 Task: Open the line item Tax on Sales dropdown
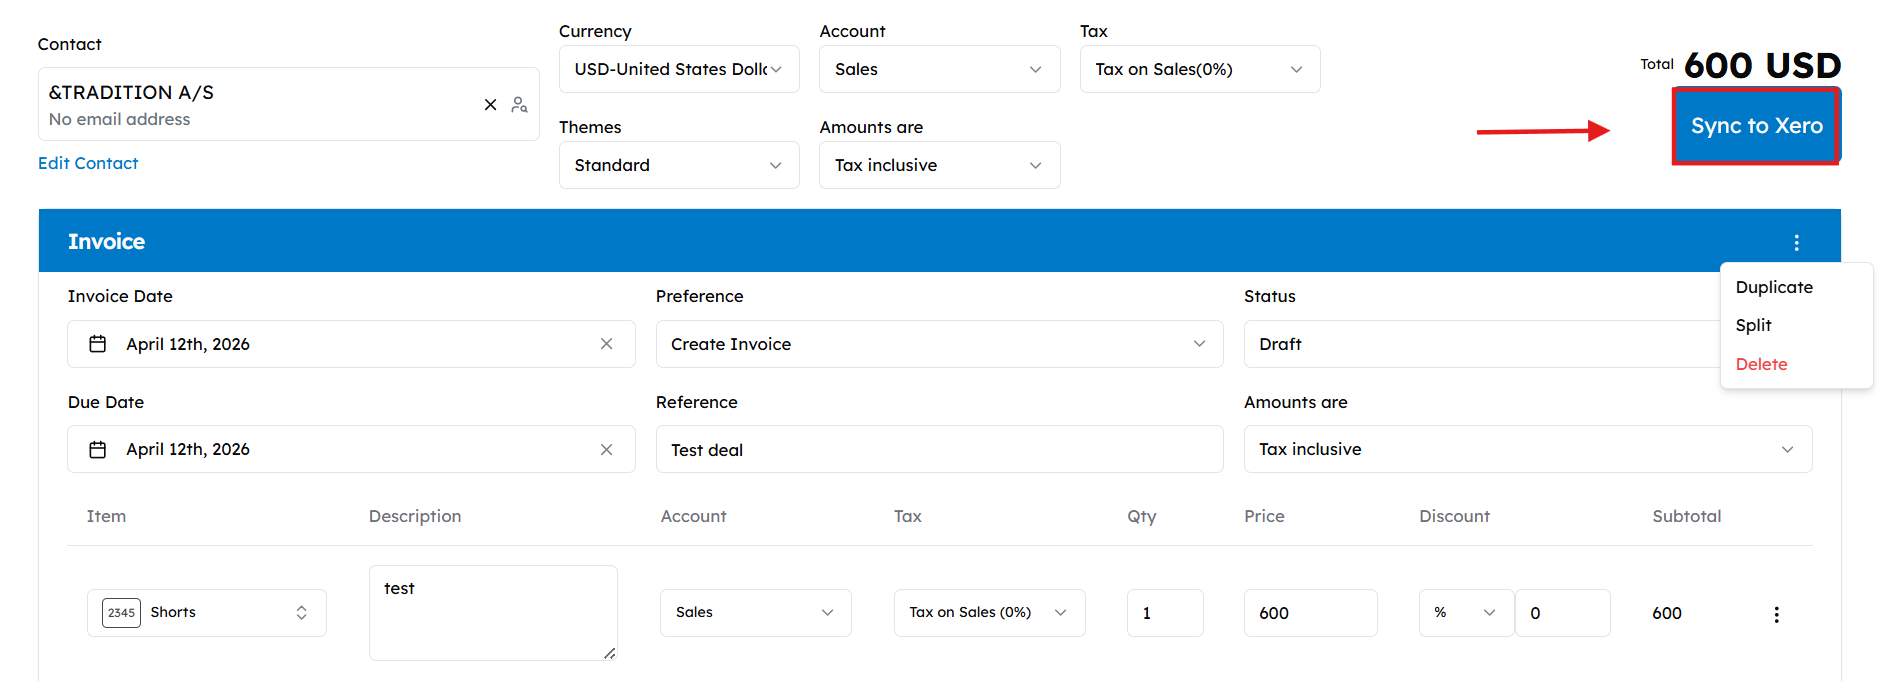click(989, 613)
